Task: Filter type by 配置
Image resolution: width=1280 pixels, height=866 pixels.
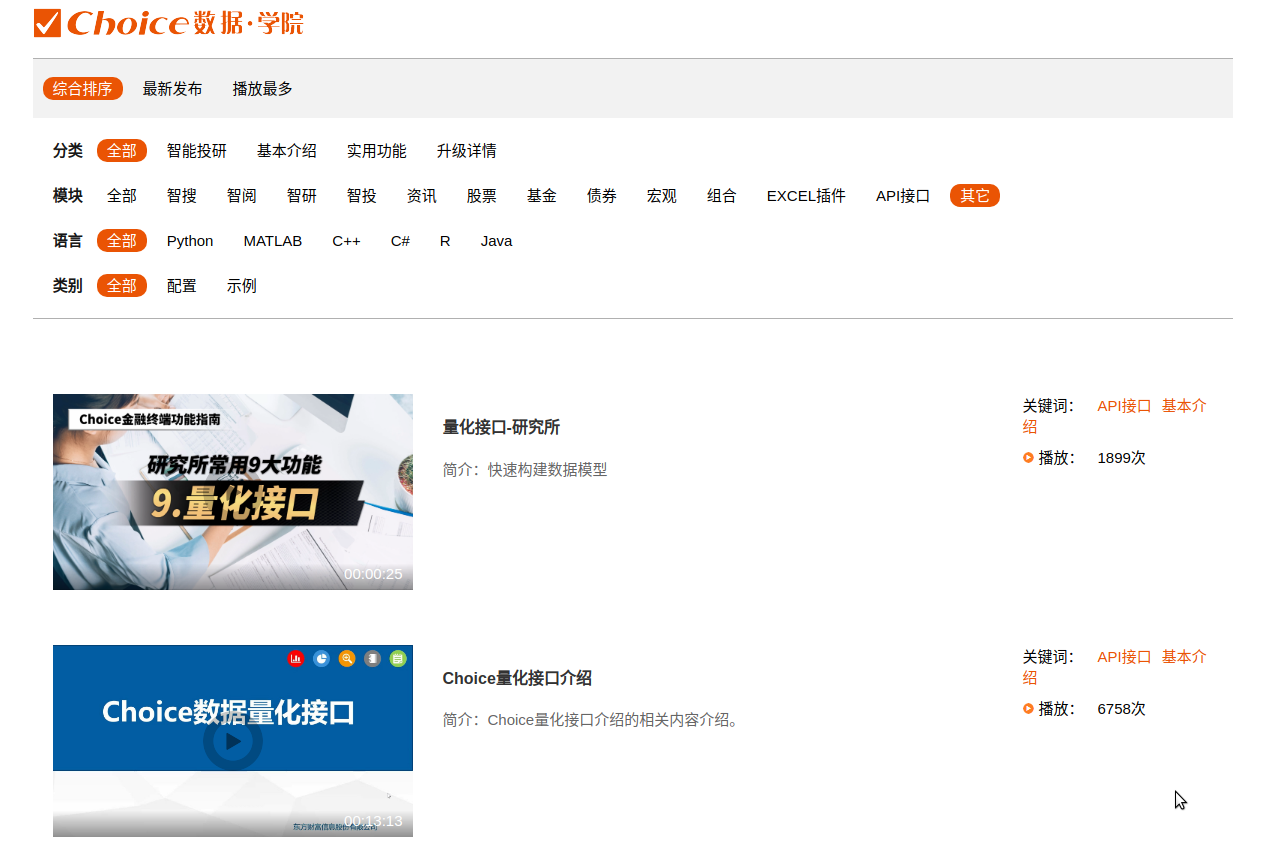Action: click(x=182, y=285)
